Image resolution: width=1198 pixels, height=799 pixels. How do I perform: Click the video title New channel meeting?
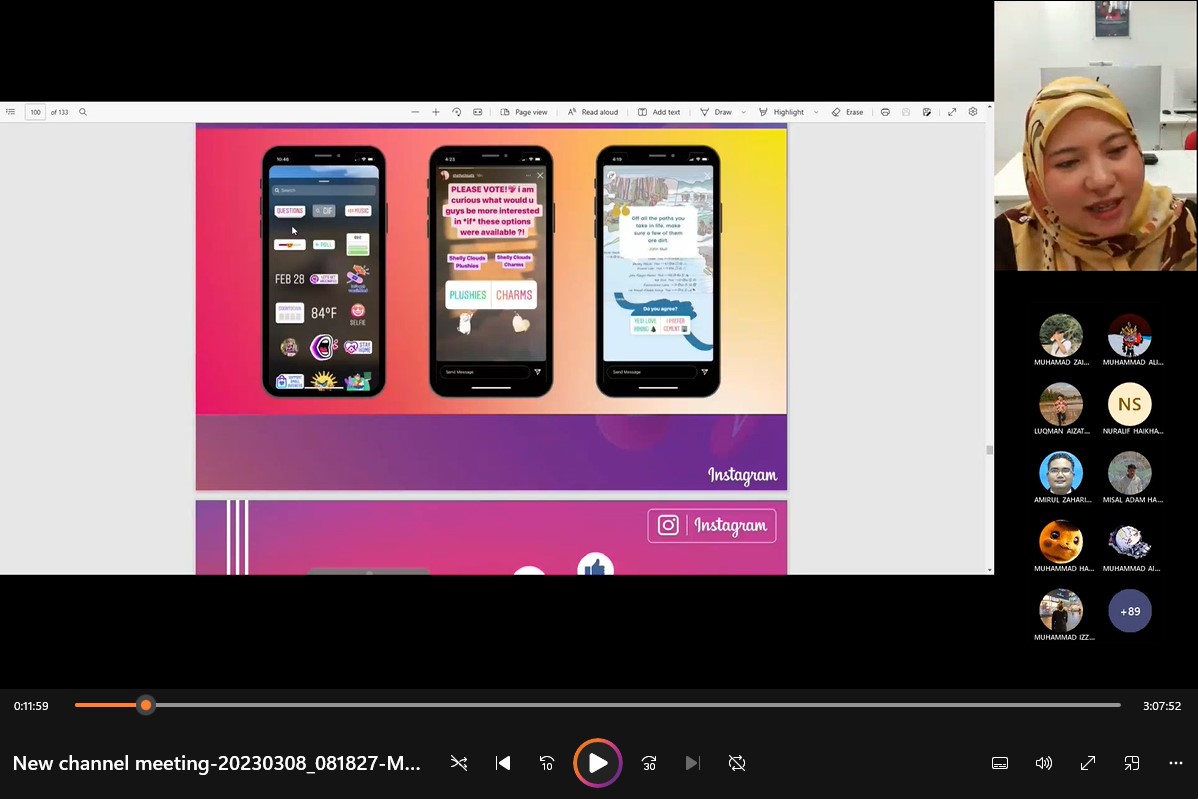216,763
